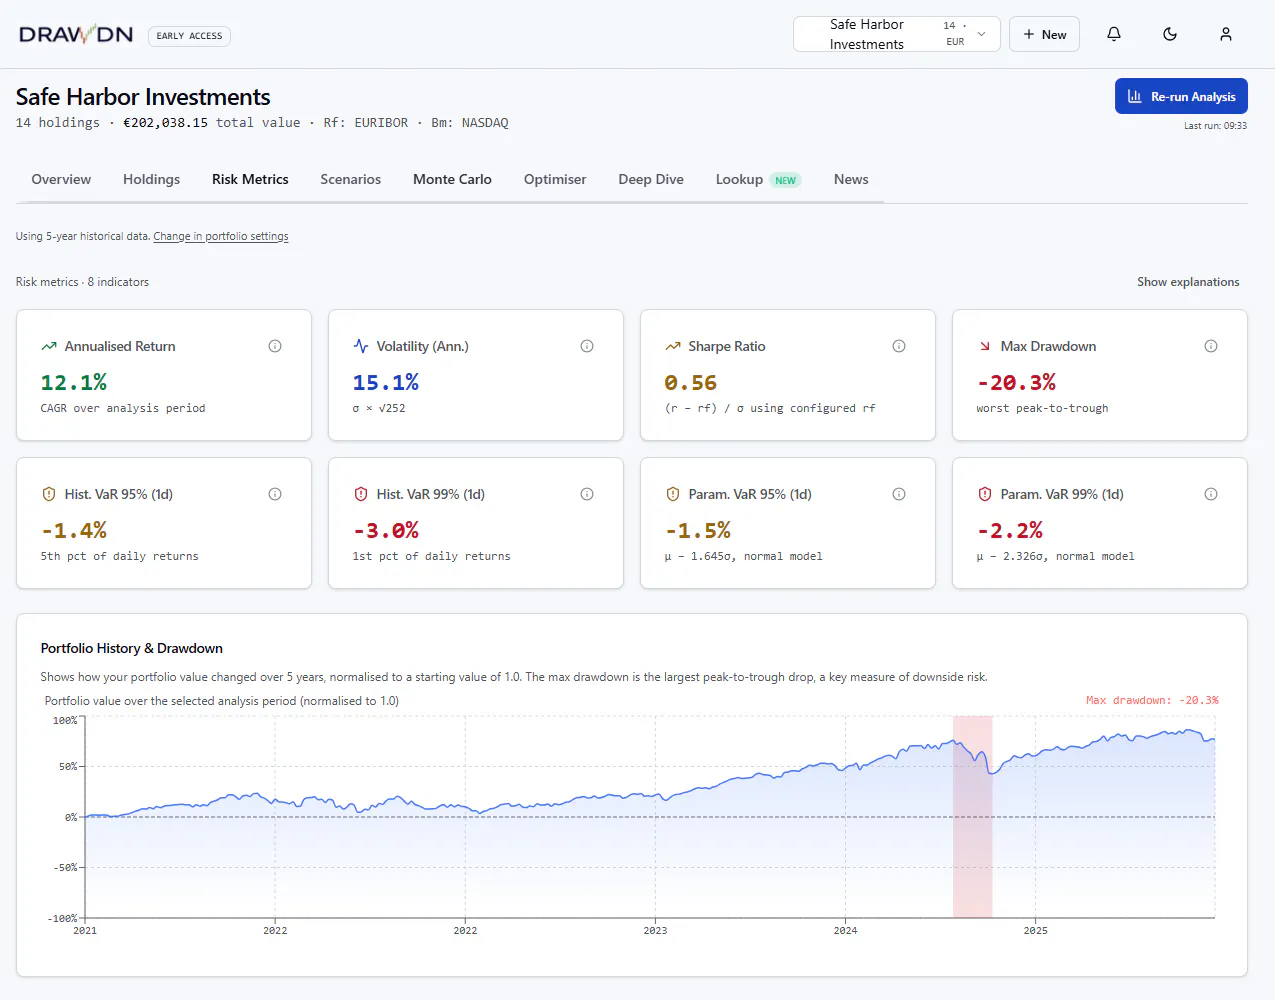1275x1000 pixels.
Task: Click the Re-run Analysis button
Action: tap(1181, 96)
